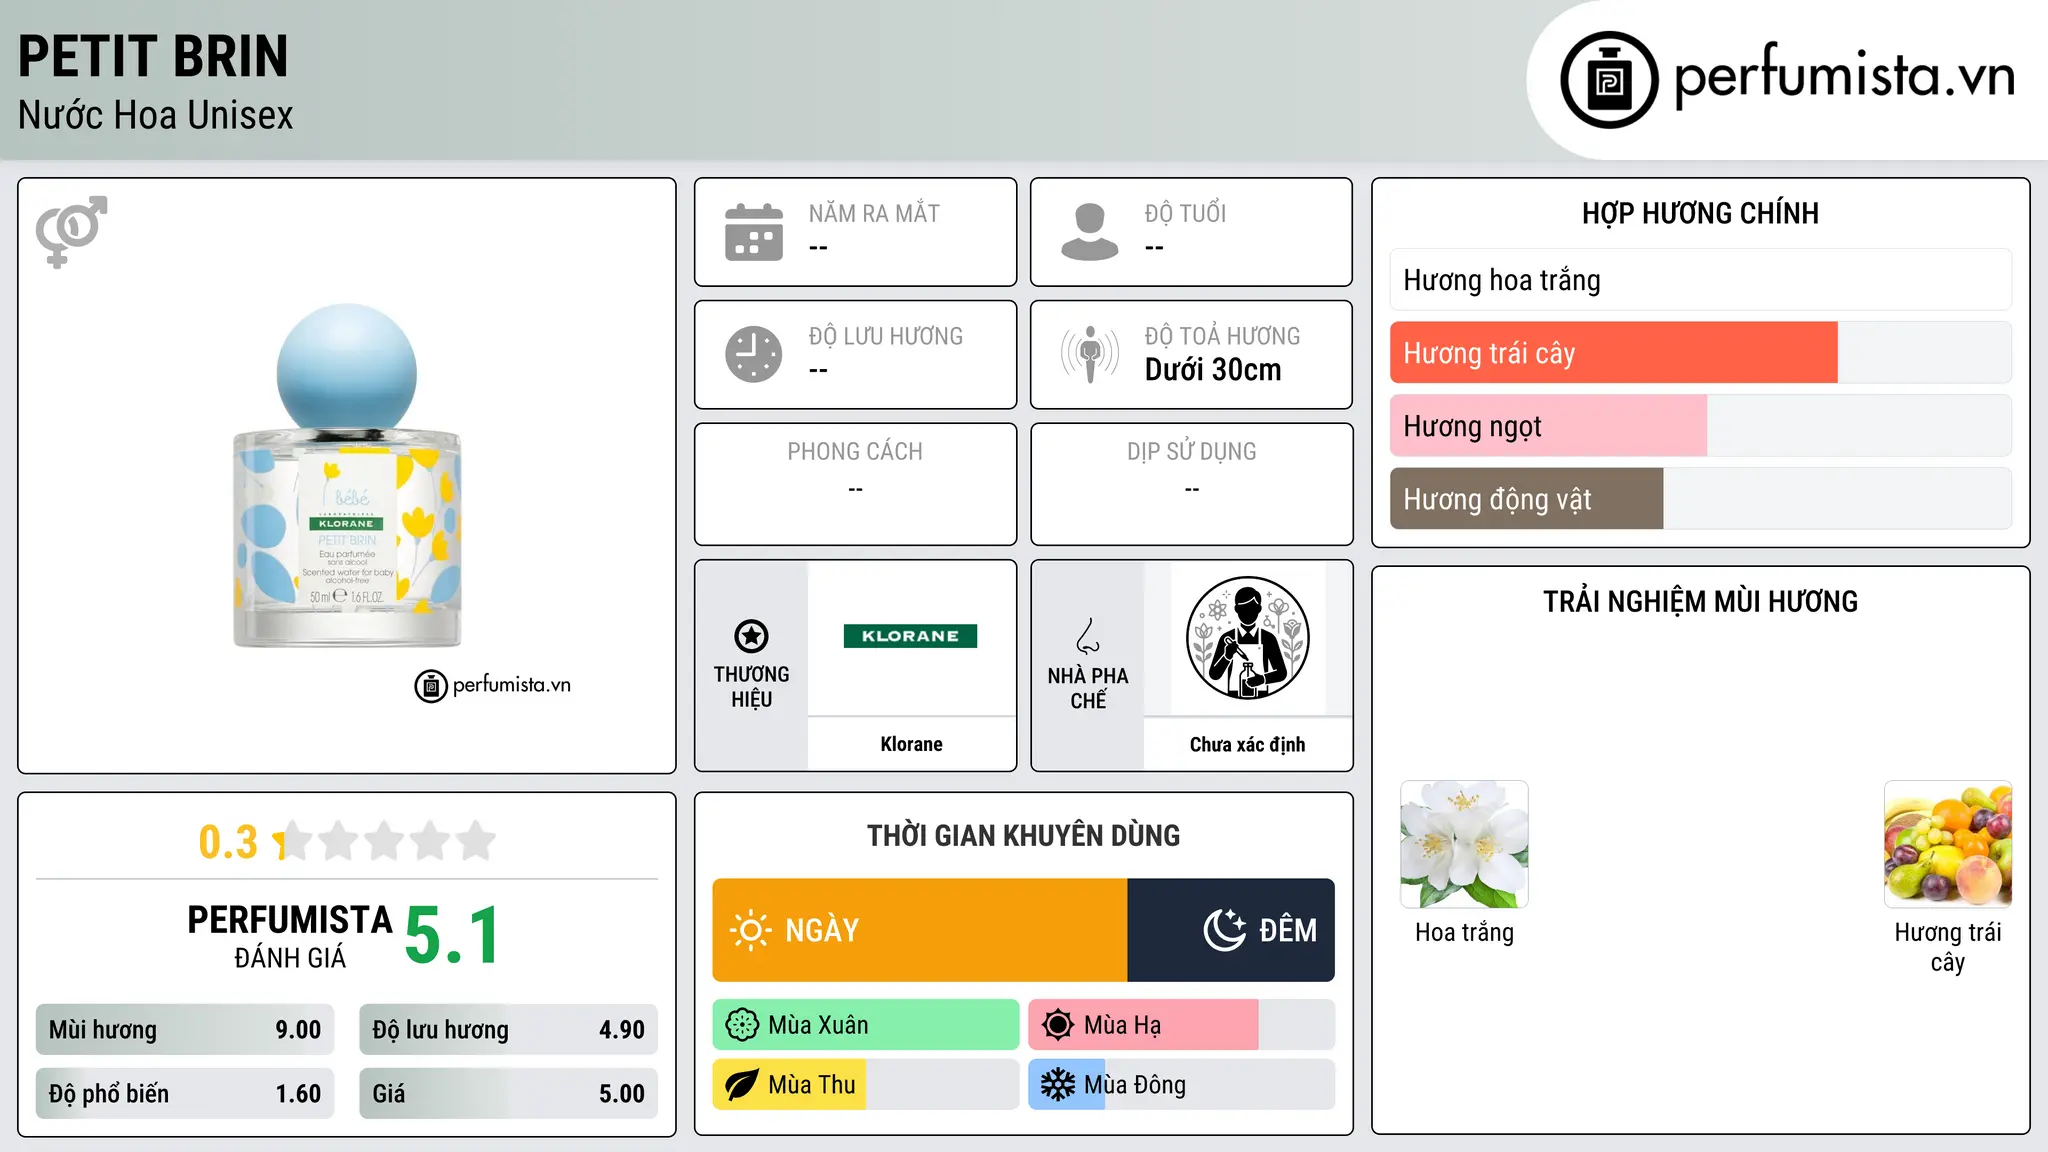
Task: Open the Hương trái cây note thumbnail
Action: click(x=1948, y=844)
